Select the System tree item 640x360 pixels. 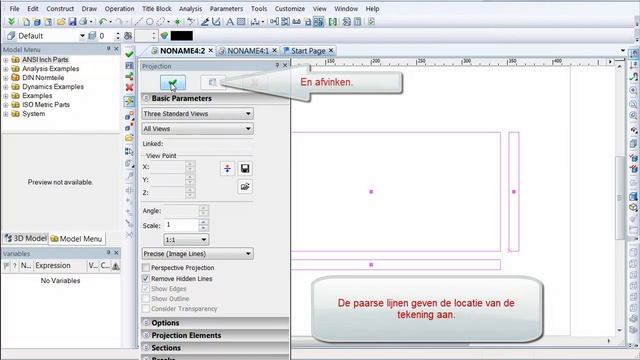click(x=33, y=113)
